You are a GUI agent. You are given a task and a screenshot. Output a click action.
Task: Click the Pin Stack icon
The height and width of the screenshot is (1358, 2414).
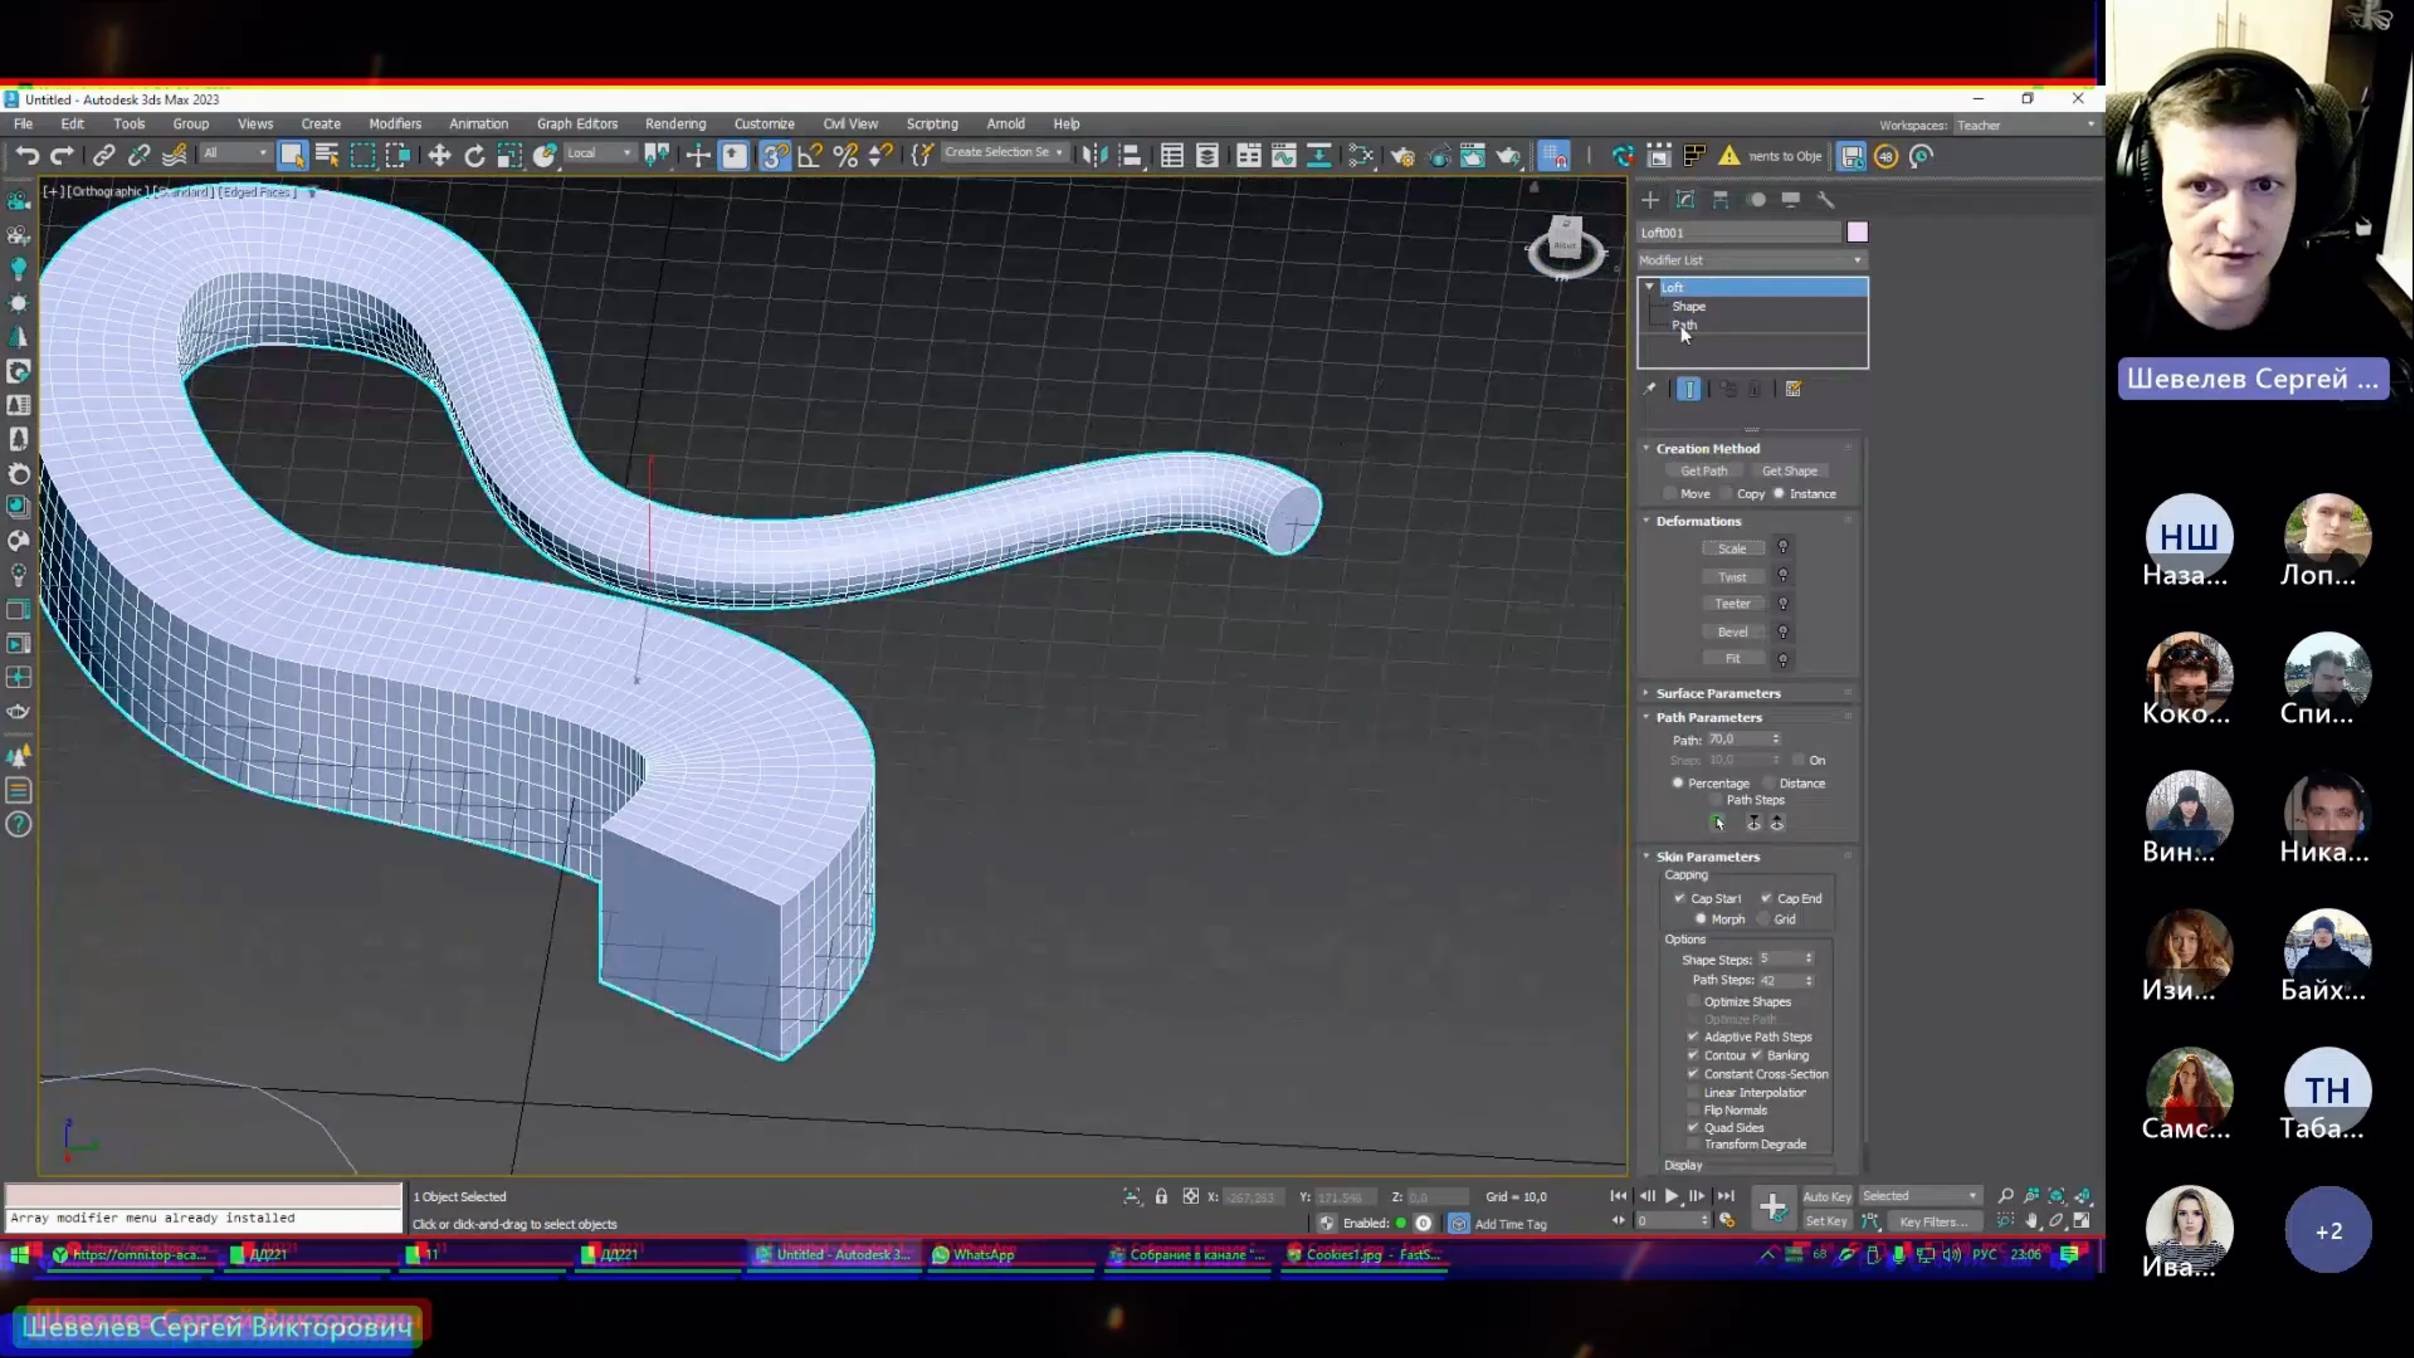[1650, 389]
